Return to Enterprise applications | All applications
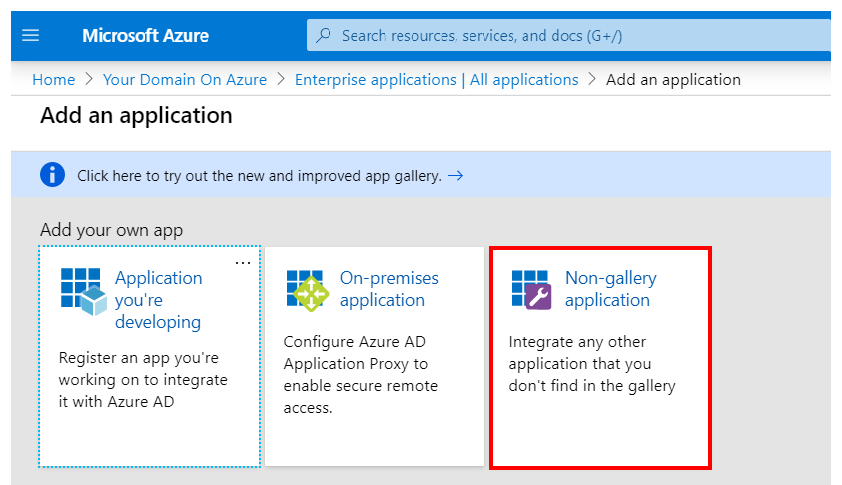The image size is (842, 485). tap(436, 79)
